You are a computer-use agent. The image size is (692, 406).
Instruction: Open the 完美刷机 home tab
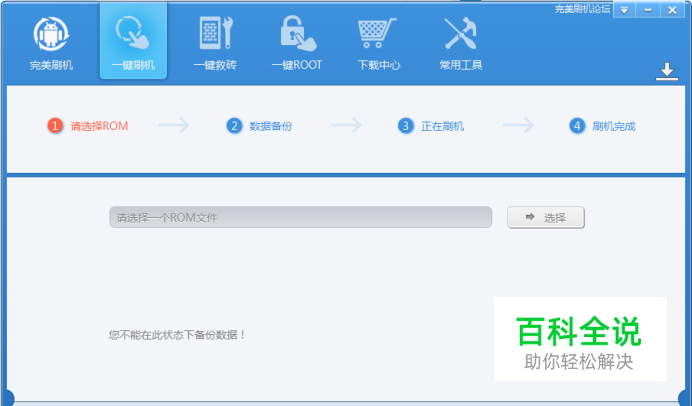[x=51, y=43]
